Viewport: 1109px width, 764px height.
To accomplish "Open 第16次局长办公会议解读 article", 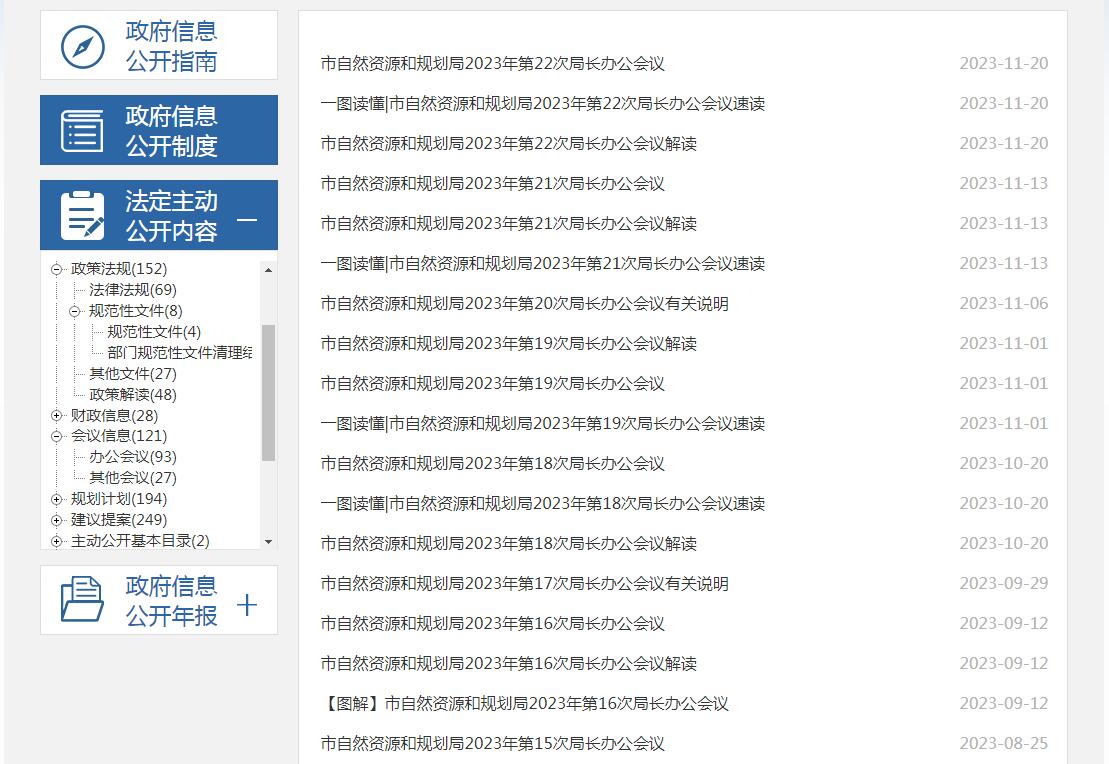I will pos(509,663).
